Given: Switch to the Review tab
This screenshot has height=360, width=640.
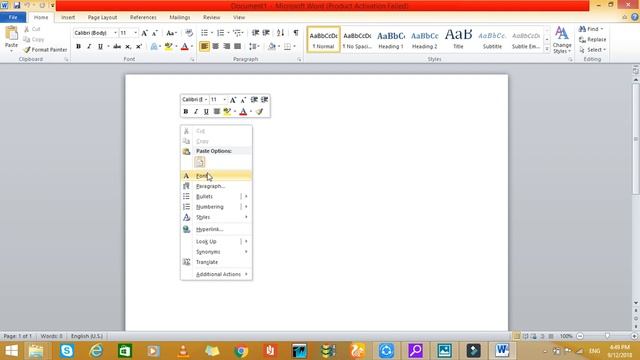Looking at the screenshot, I should click(211, 18).
